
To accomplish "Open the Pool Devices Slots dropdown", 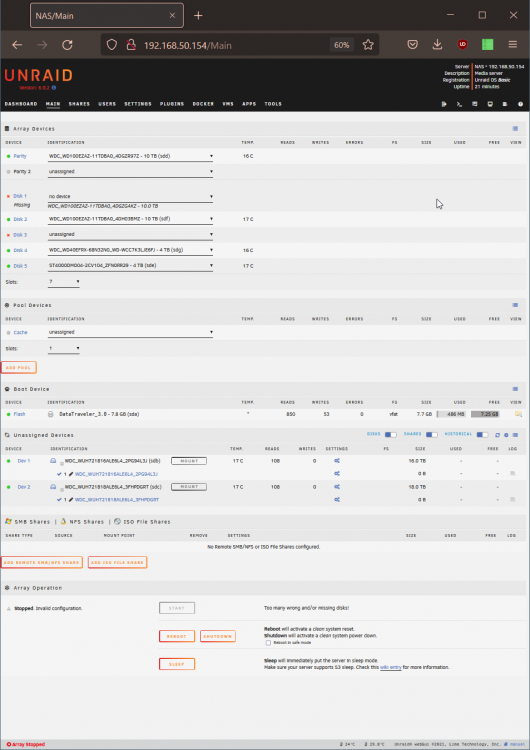I will (x=64, y=348).
